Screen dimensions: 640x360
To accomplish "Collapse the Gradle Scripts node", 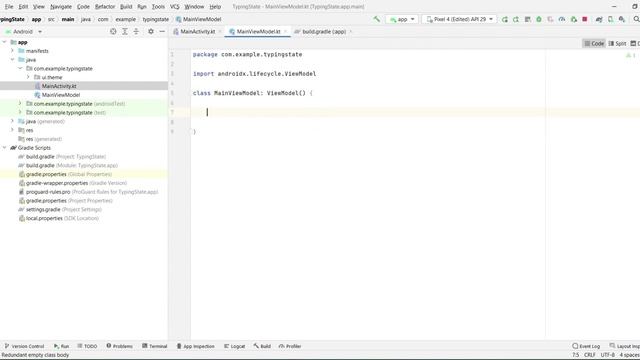I will click(x=4, y=147).
